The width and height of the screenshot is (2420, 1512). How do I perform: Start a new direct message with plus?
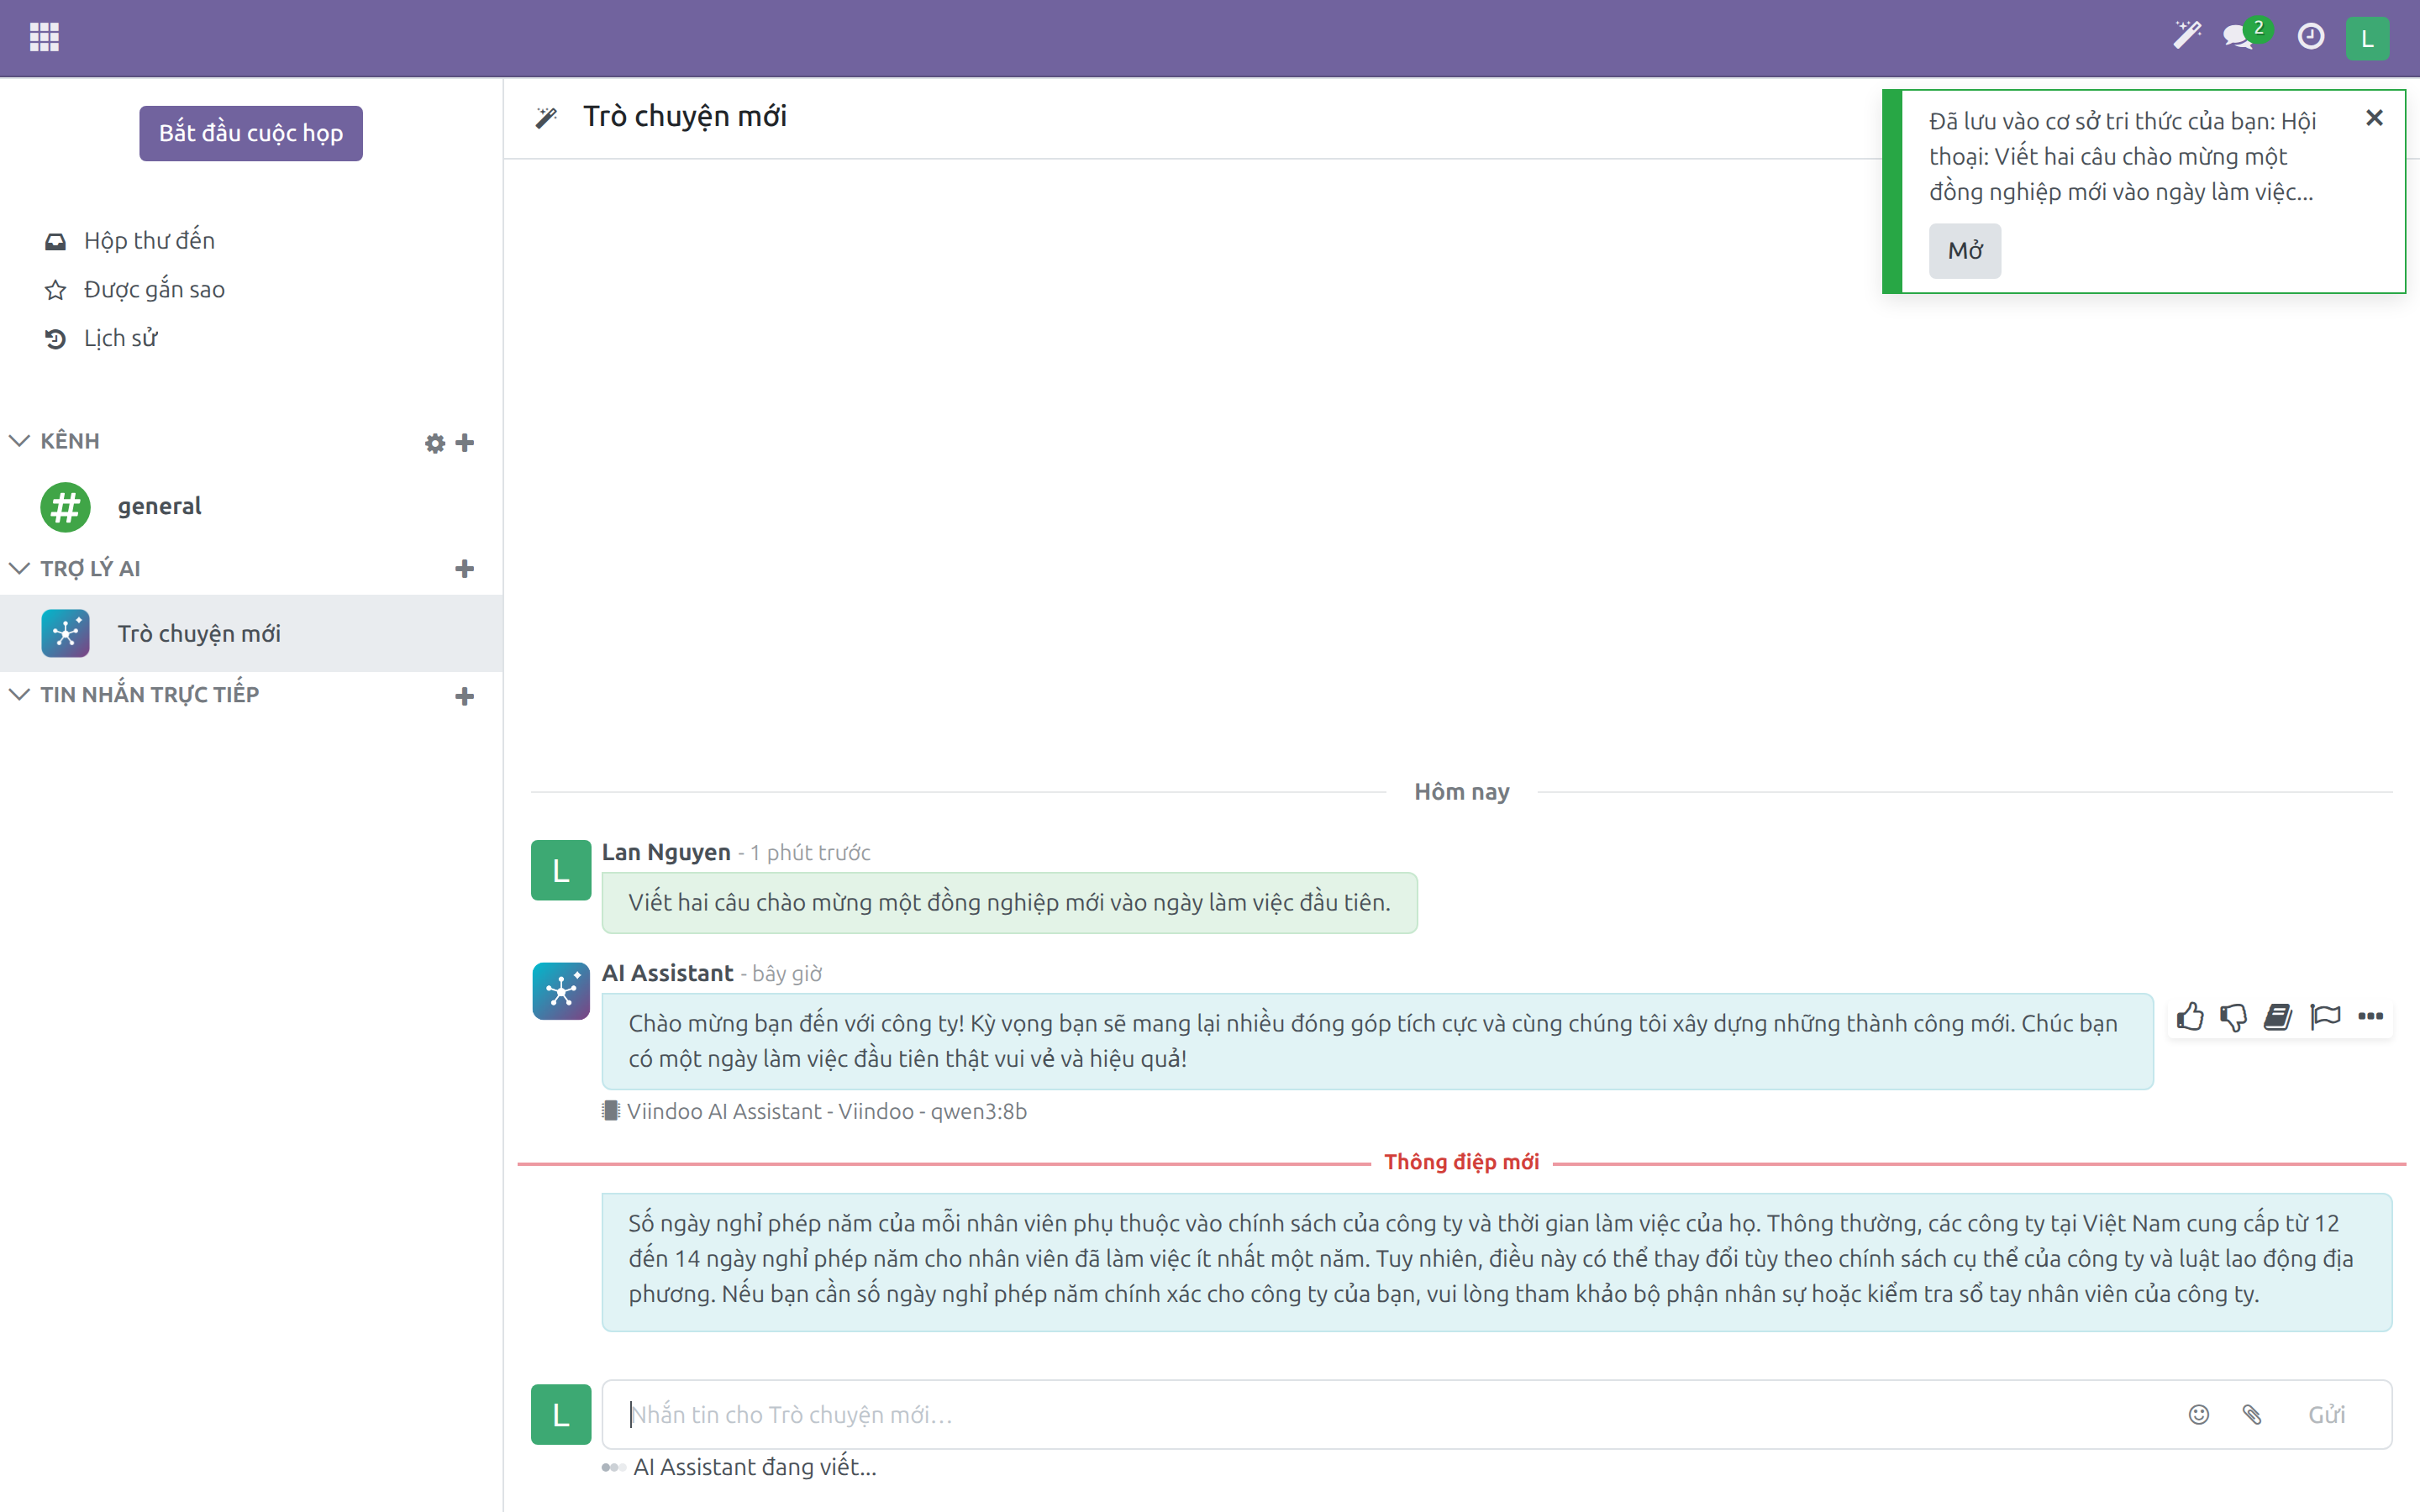[464, 697]
